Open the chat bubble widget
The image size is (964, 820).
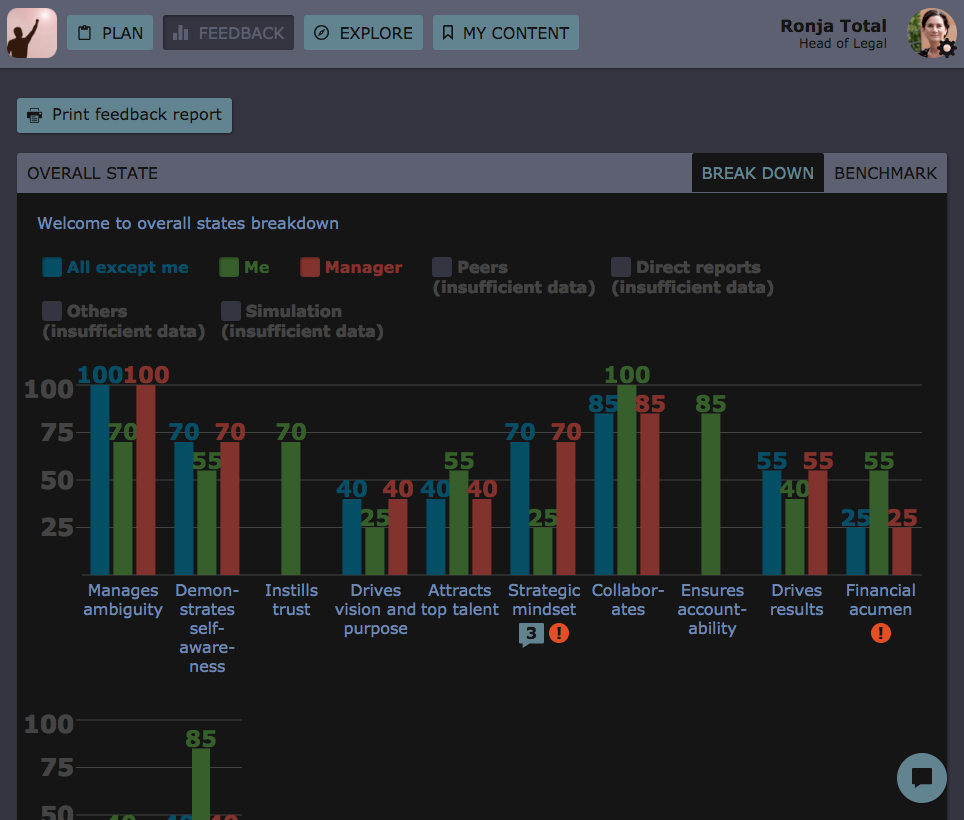coord(922,778)
